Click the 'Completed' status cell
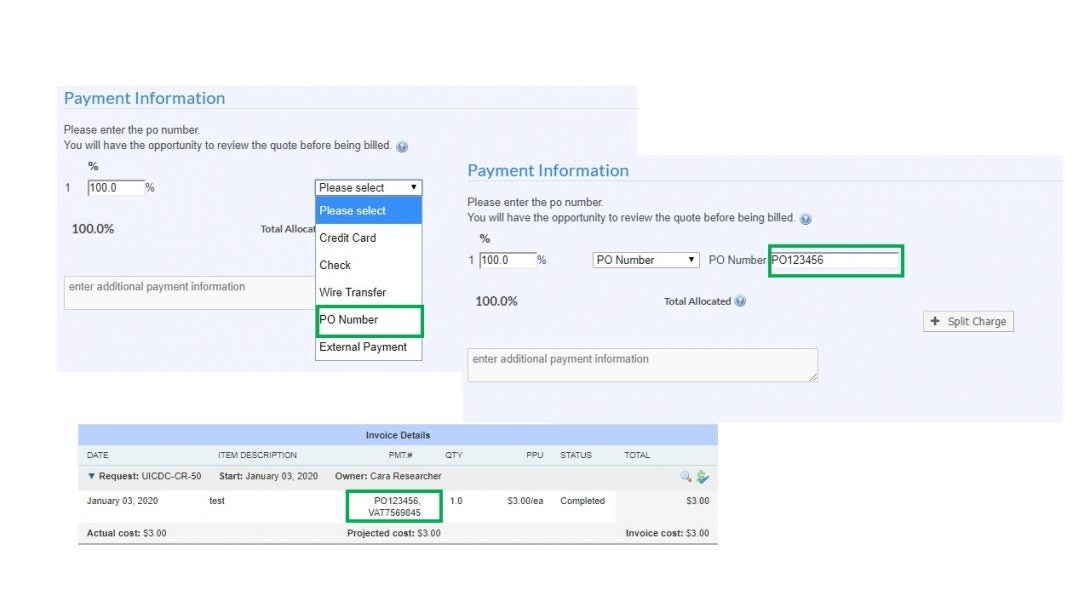This screenshot has width=1090, height=613. [583, 500]
